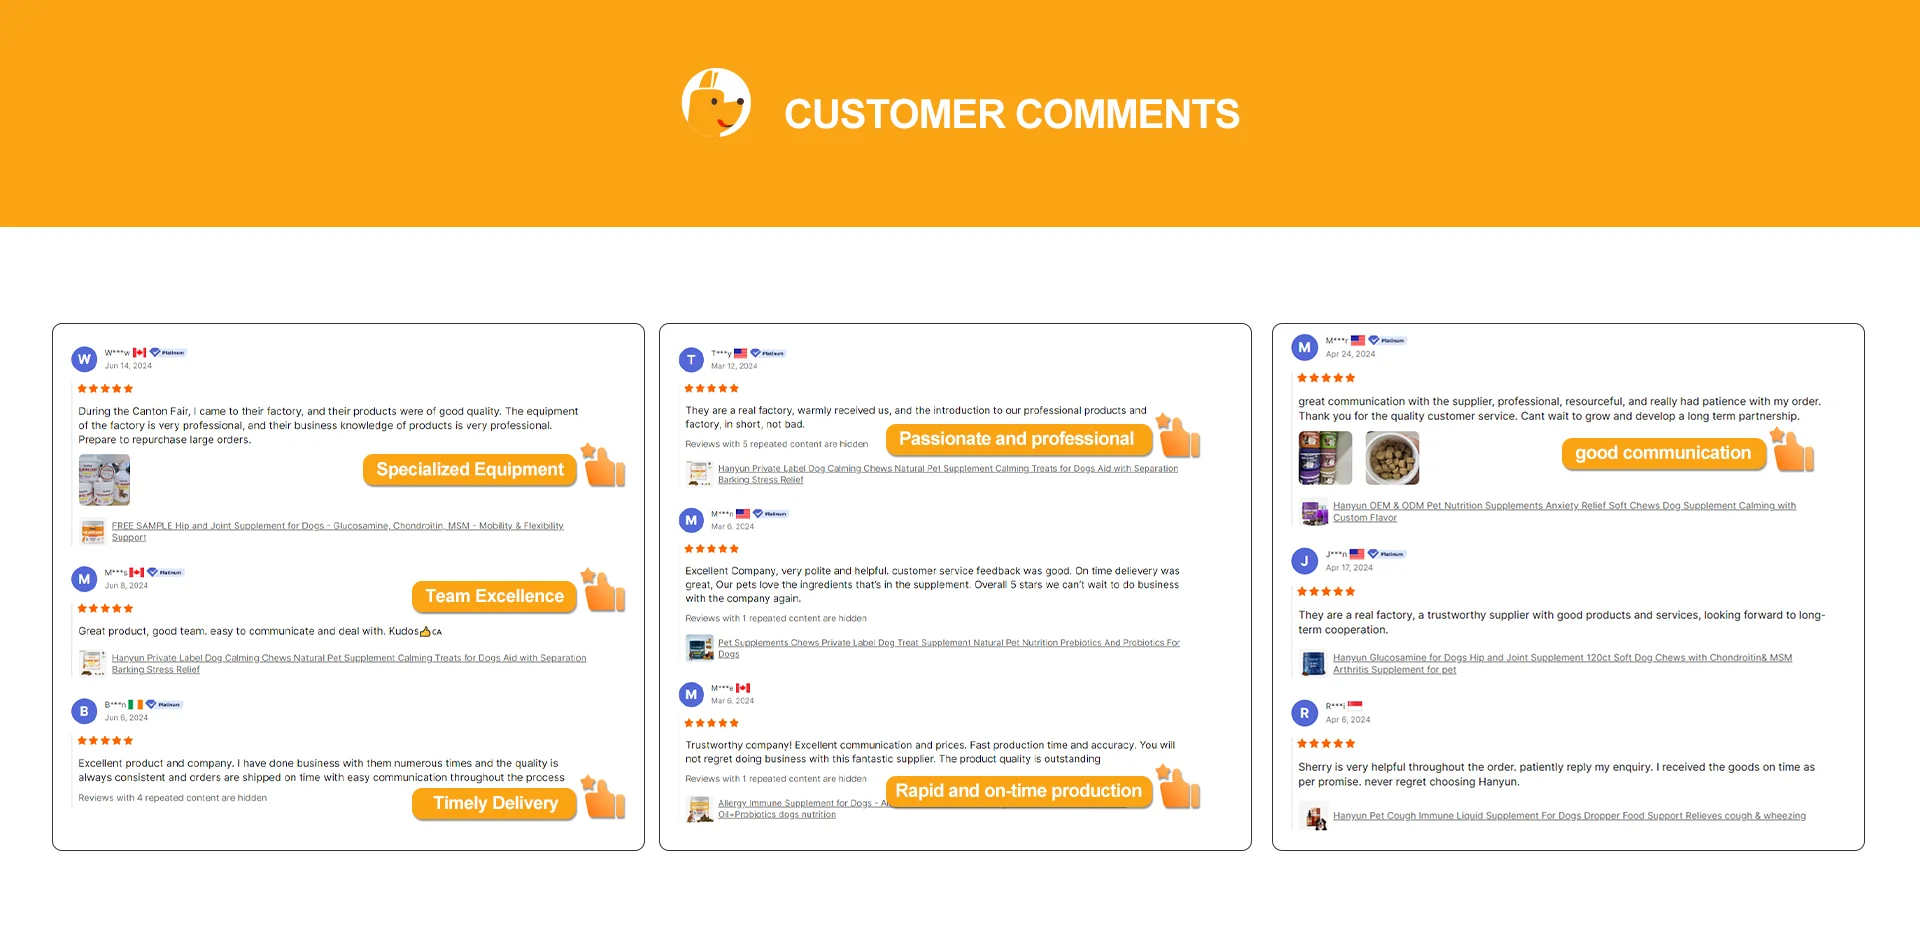Open the Pet Supplements Chews Private Label link
This screenshot has height=943, width=1920.
pos(948,643)
